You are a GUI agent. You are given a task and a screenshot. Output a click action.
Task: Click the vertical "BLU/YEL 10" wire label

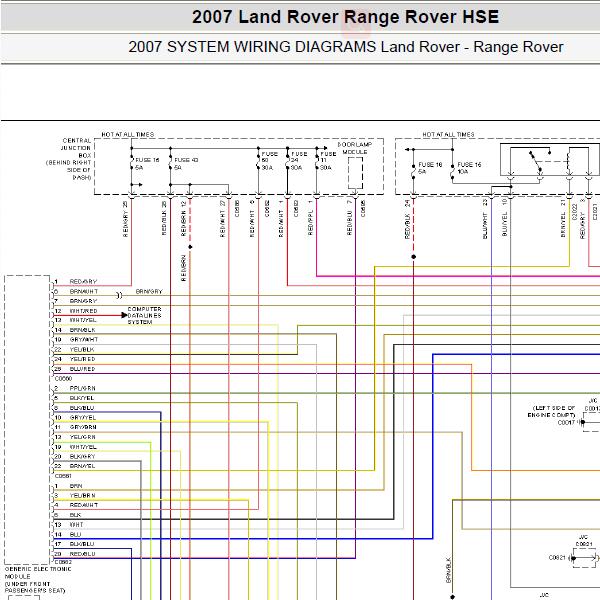point(504,217)
